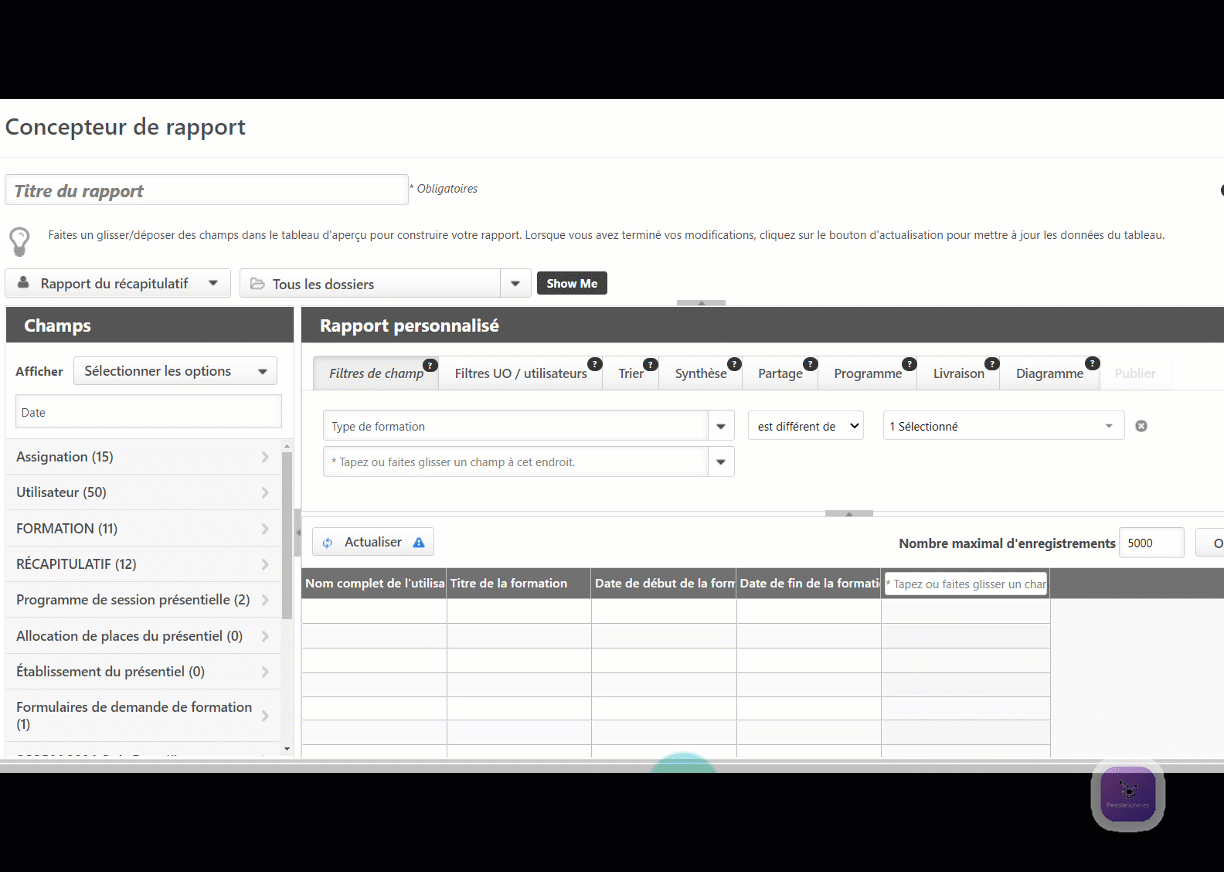Click the help badge on Filtres UO / utilisateurs tab
Image resolution: width=1224 pixels, height=872 pixels.
[594, 365]
